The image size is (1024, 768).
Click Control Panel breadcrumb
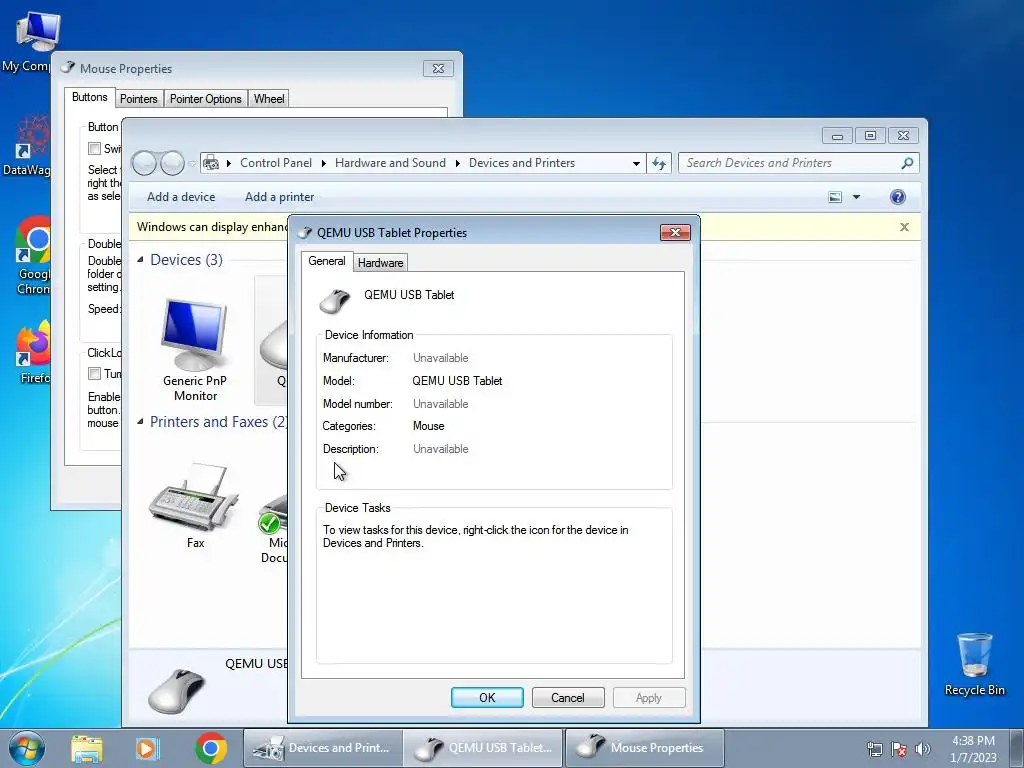tap(276, 163)
